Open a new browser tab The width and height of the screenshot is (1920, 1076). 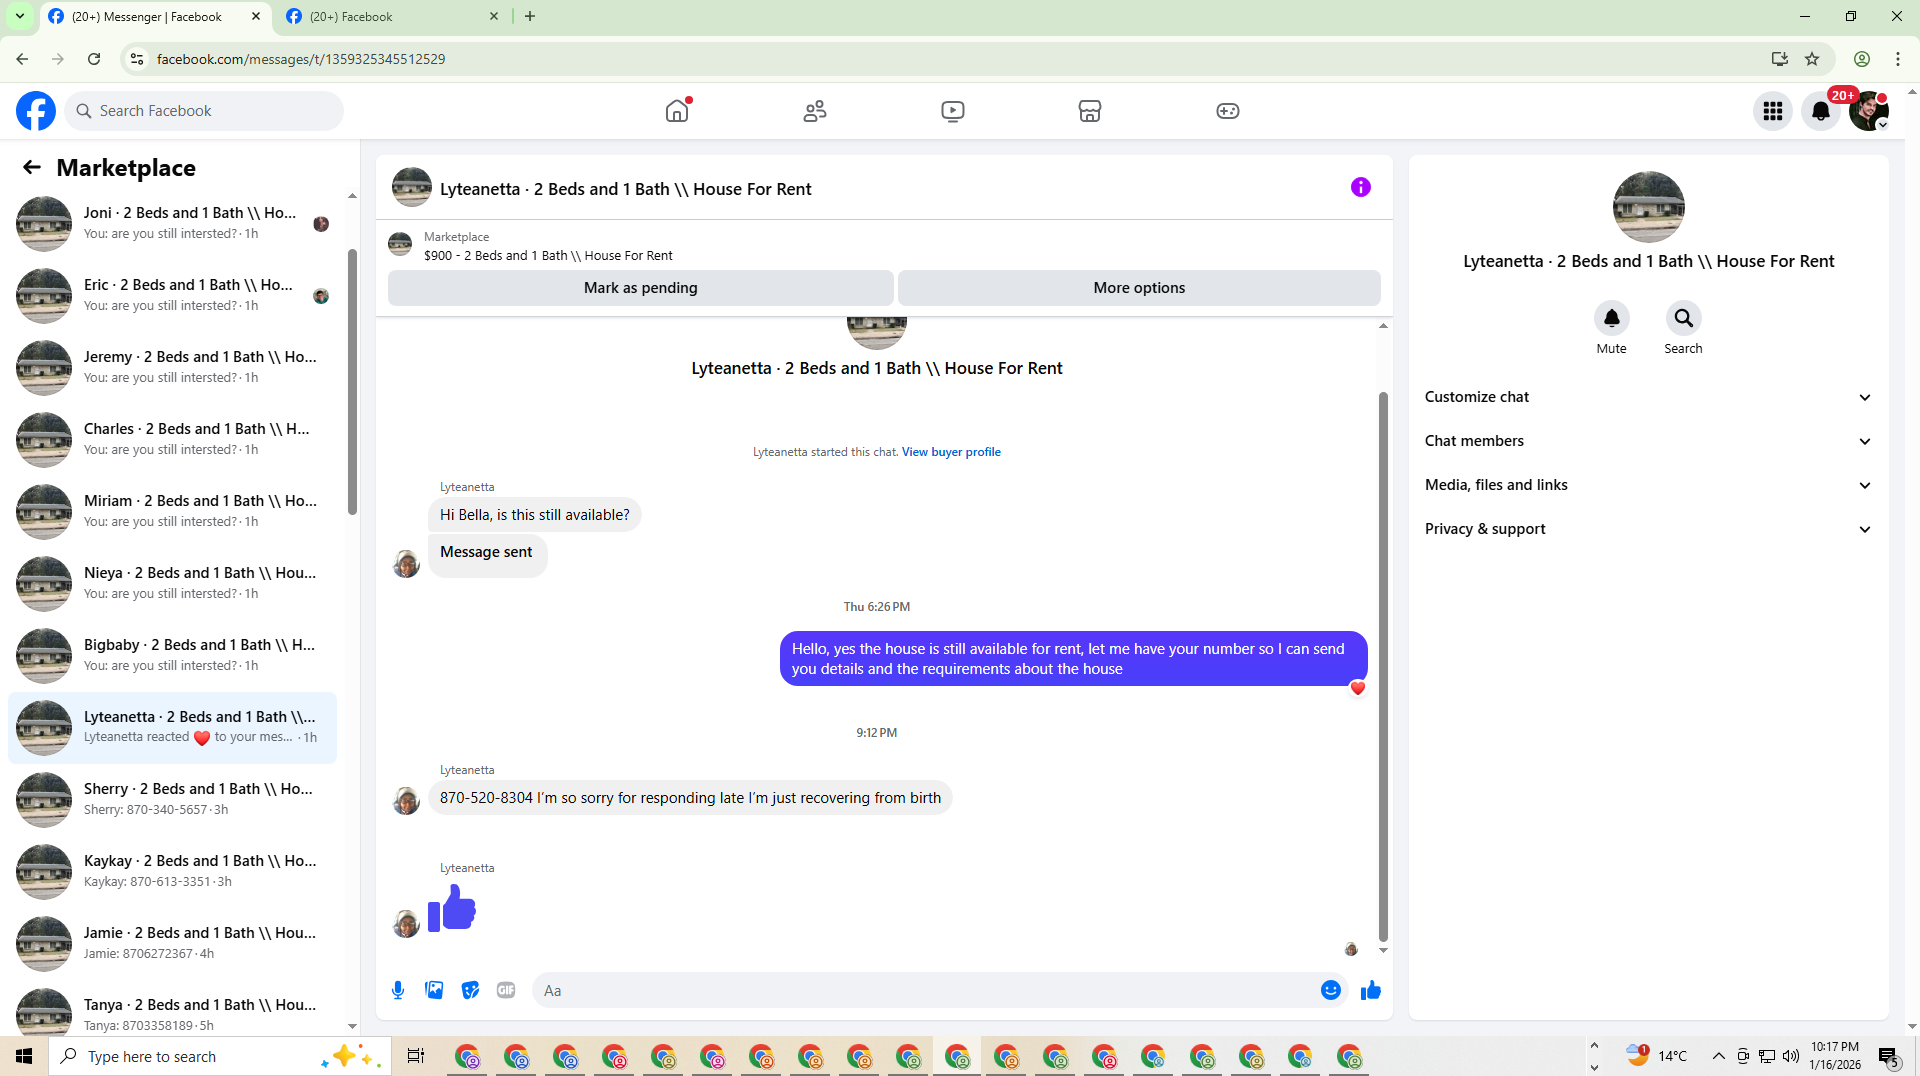530,16
